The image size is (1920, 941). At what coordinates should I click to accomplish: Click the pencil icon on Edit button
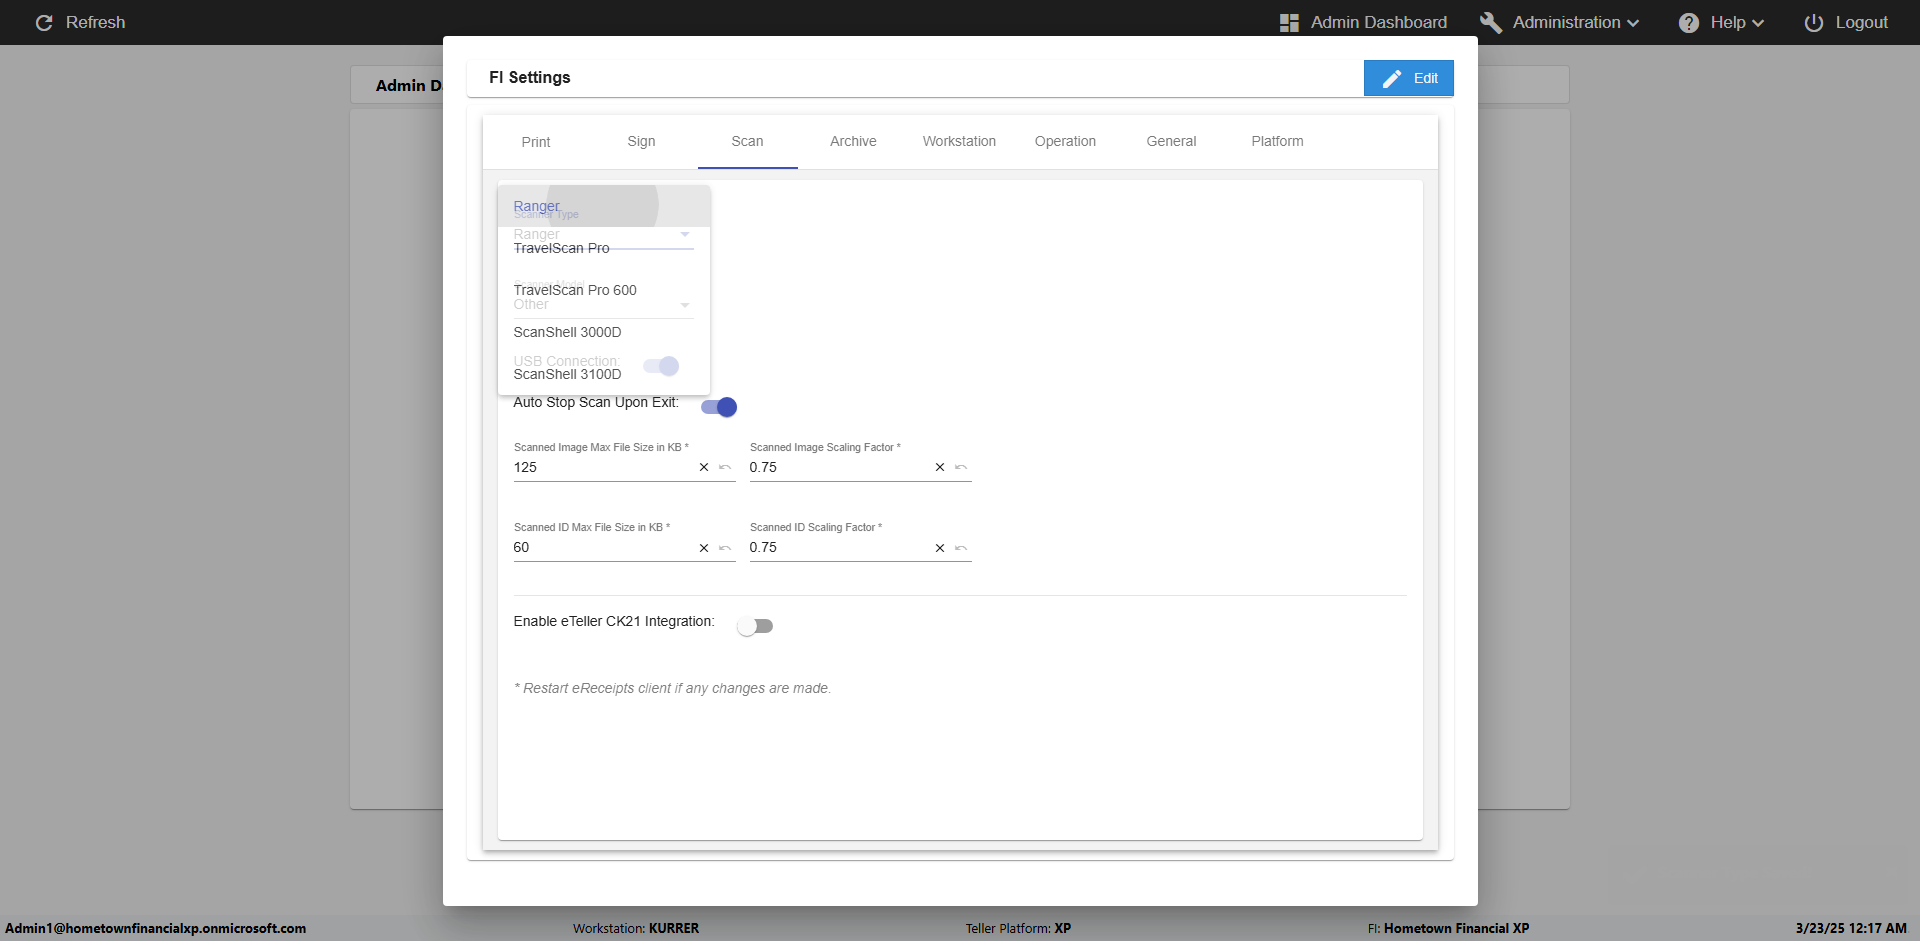(1392, 78)
